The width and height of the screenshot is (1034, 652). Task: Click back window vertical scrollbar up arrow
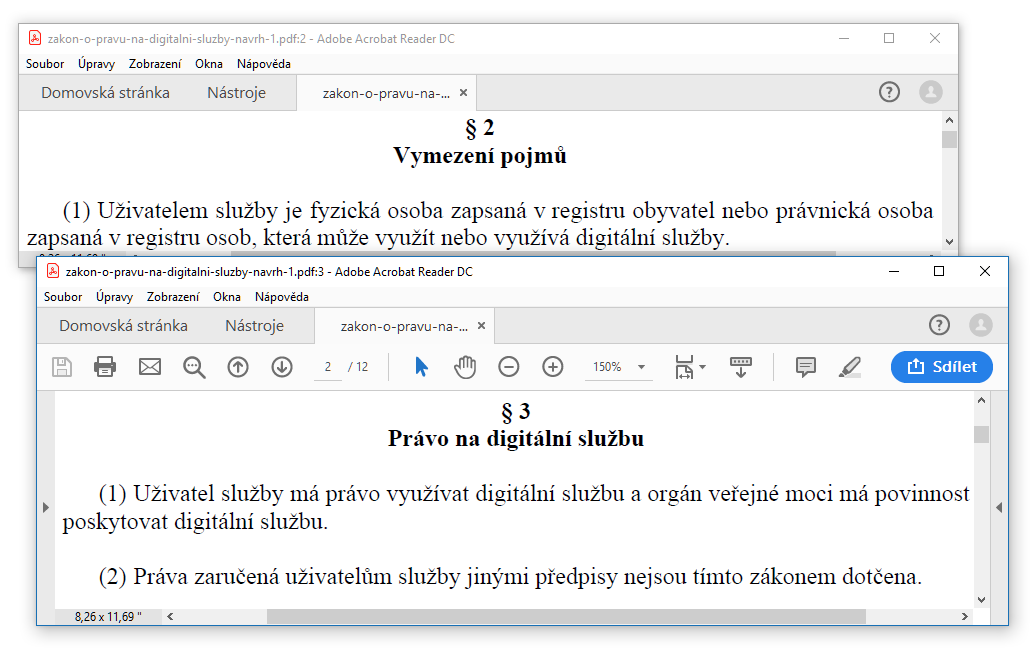coord(950,120)
